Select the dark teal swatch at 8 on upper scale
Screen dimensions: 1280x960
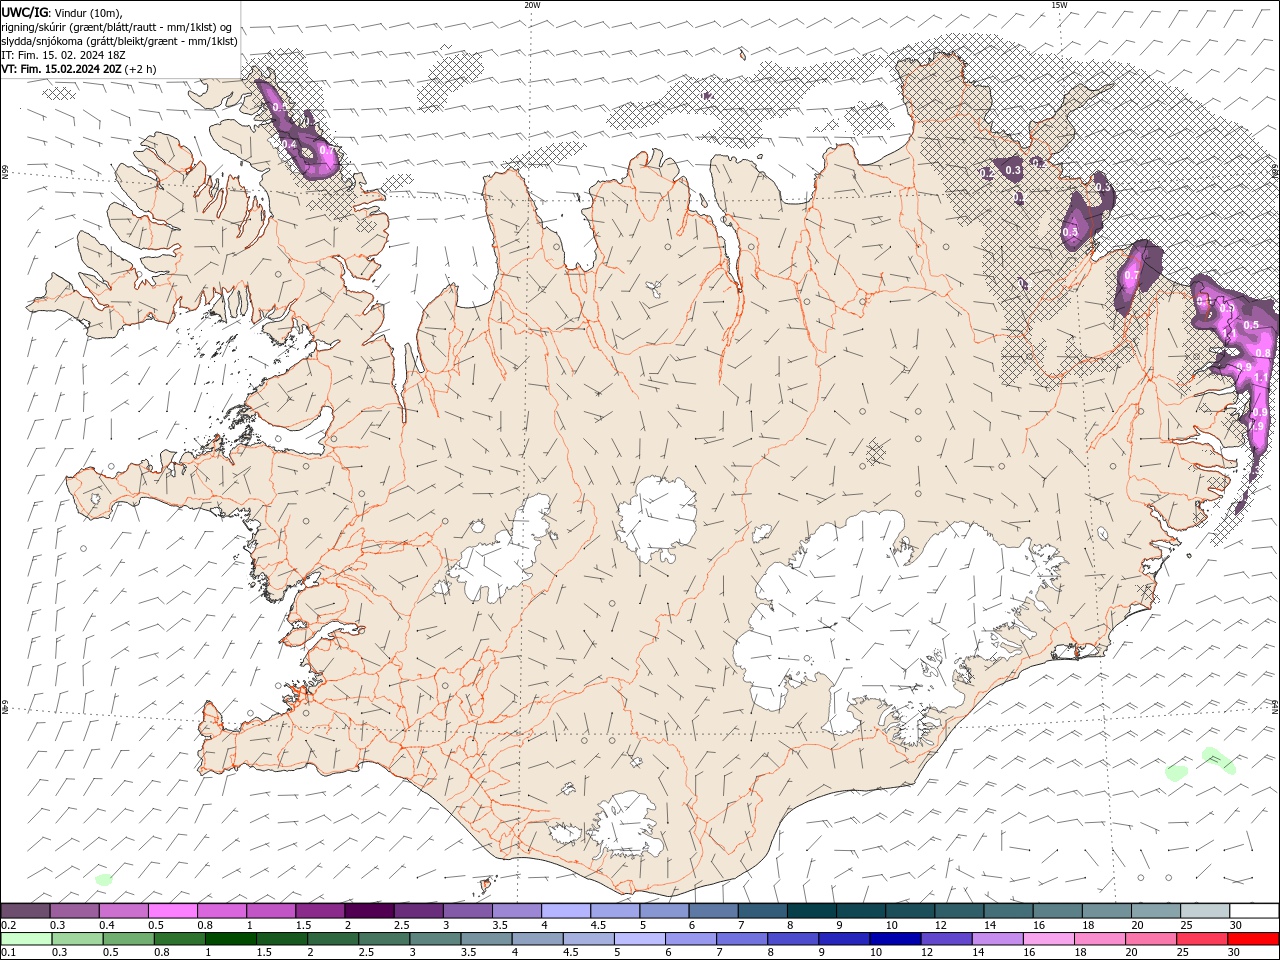coord(811,911)
